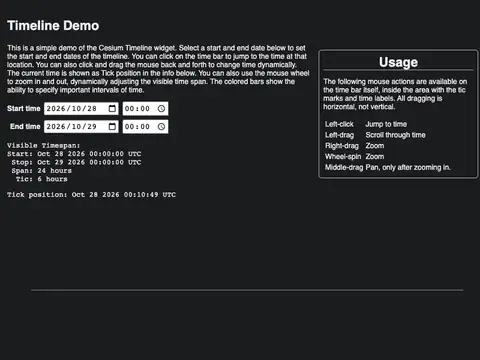Screen dimensions: 480x360
Task: Select day 29 in End date field
Action: pyautogui.click(x=92, y=127)
